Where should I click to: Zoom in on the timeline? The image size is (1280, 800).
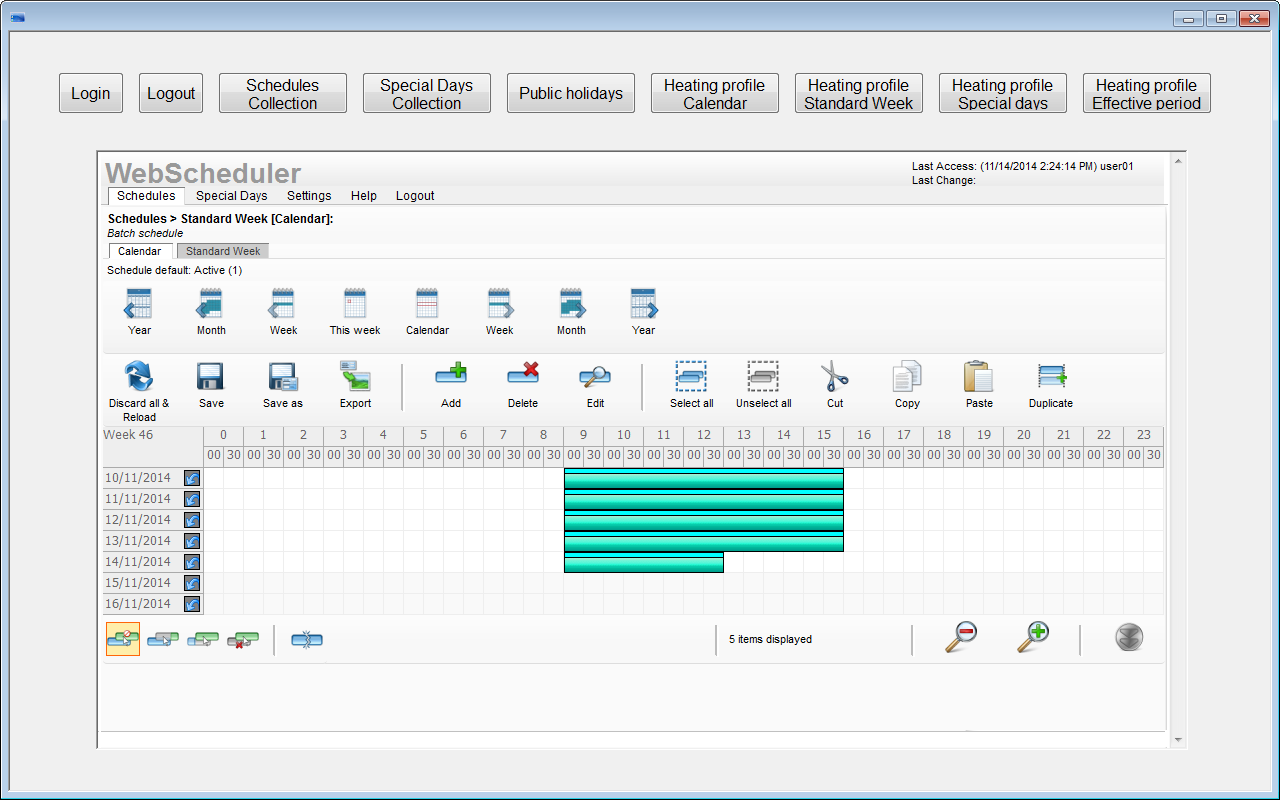pyautogui.click(x=1034, y=638)
